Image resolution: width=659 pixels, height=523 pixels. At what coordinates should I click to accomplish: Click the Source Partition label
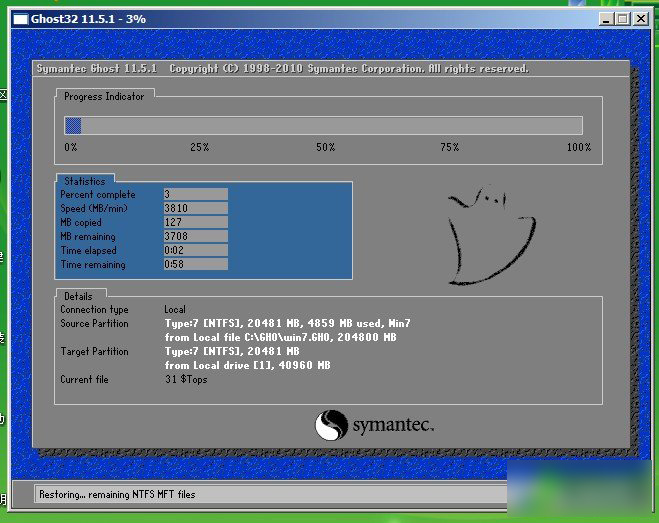point(94,323)
